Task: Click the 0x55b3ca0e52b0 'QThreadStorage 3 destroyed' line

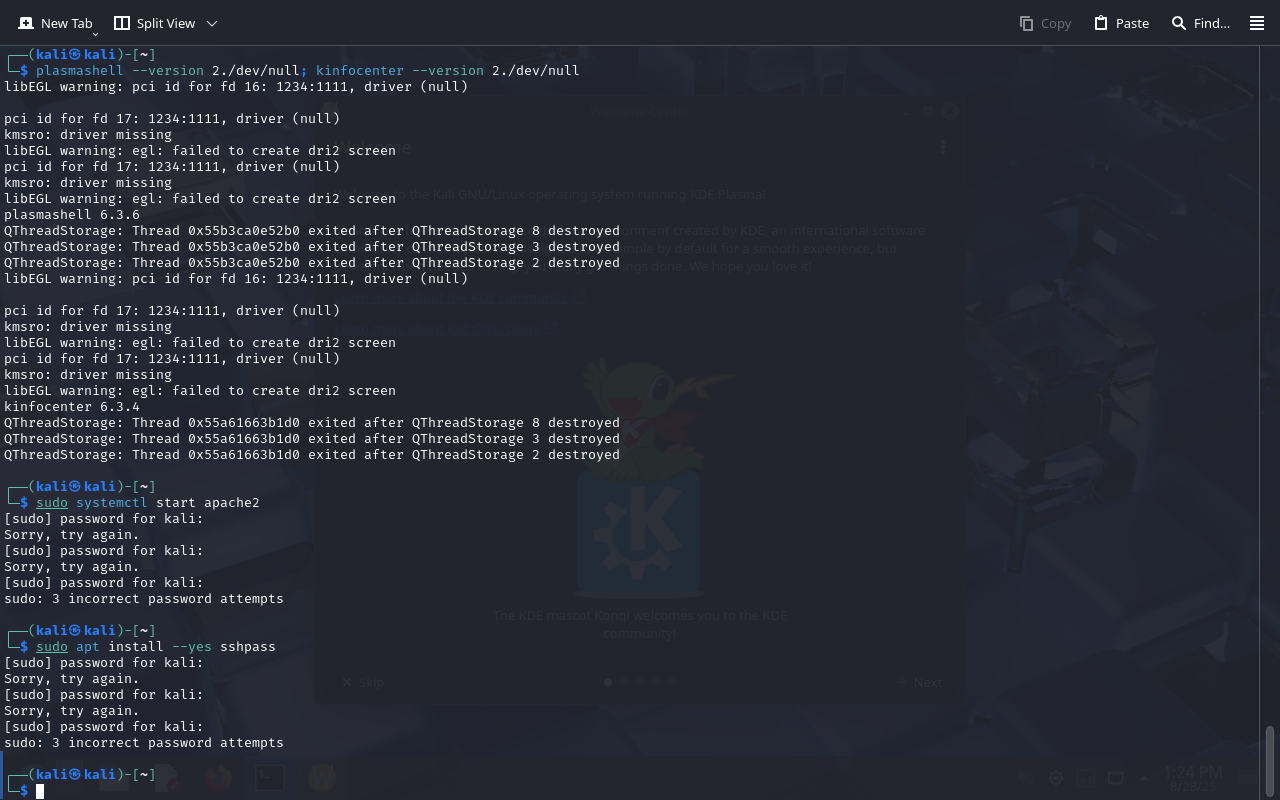Action: [312, 247]
